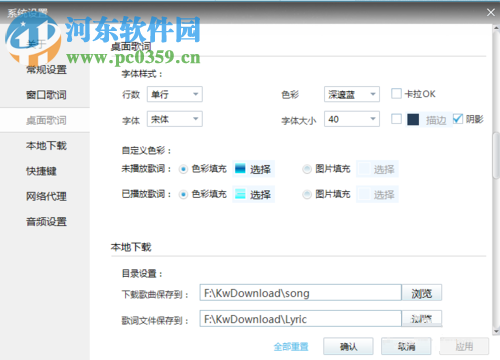Click the scrollbar down arrow

496,331
